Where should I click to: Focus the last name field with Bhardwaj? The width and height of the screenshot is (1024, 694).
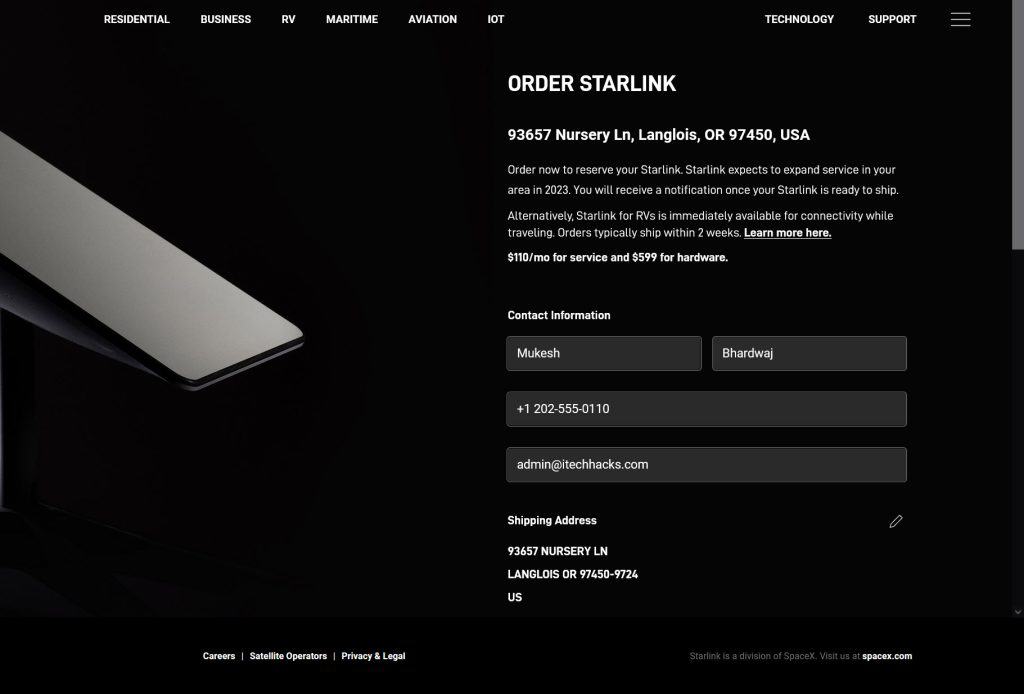[x=809, y=353]
